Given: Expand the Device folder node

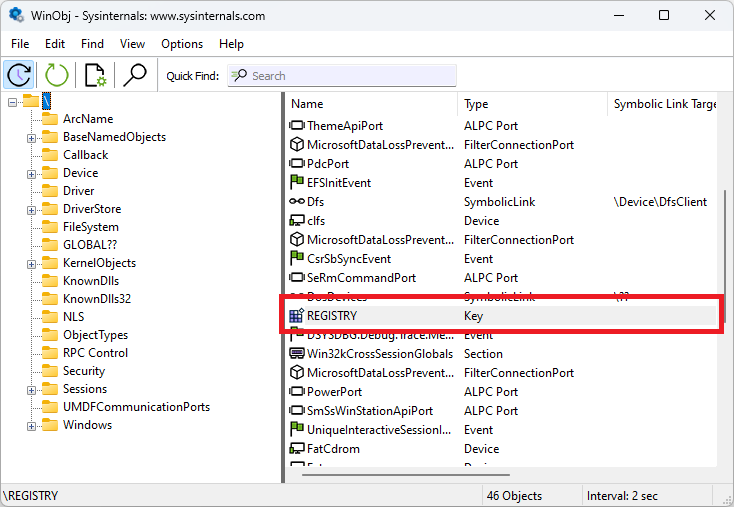Looking at the screenshot, I should pyautogui.click(x=31, y=173).
